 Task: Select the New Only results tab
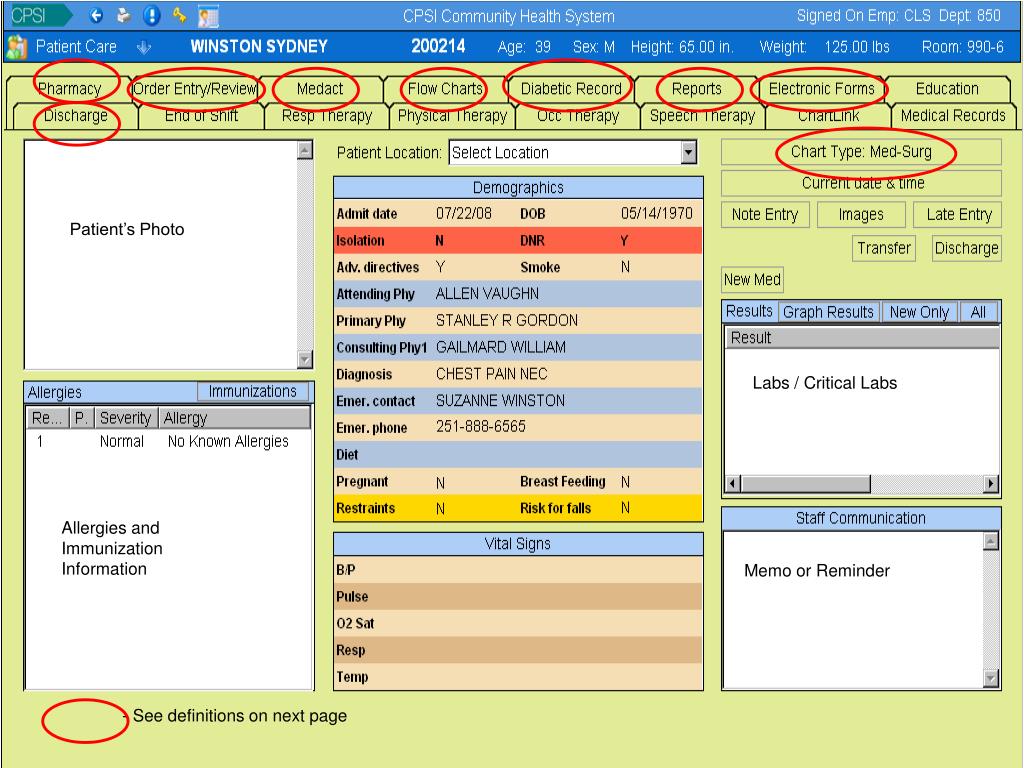pyautogui.click(x=919, y=312)
